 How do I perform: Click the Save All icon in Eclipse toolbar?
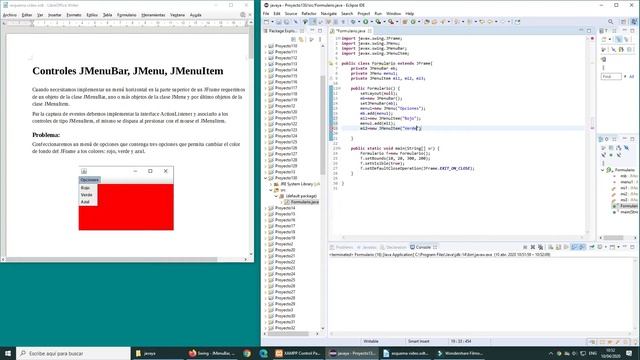(x=286, y=22)
